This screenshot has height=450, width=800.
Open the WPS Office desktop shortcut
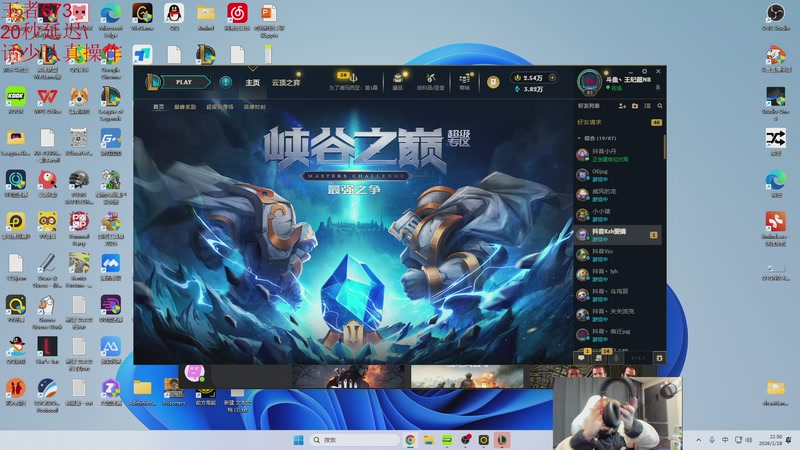[x=47, y=100]
